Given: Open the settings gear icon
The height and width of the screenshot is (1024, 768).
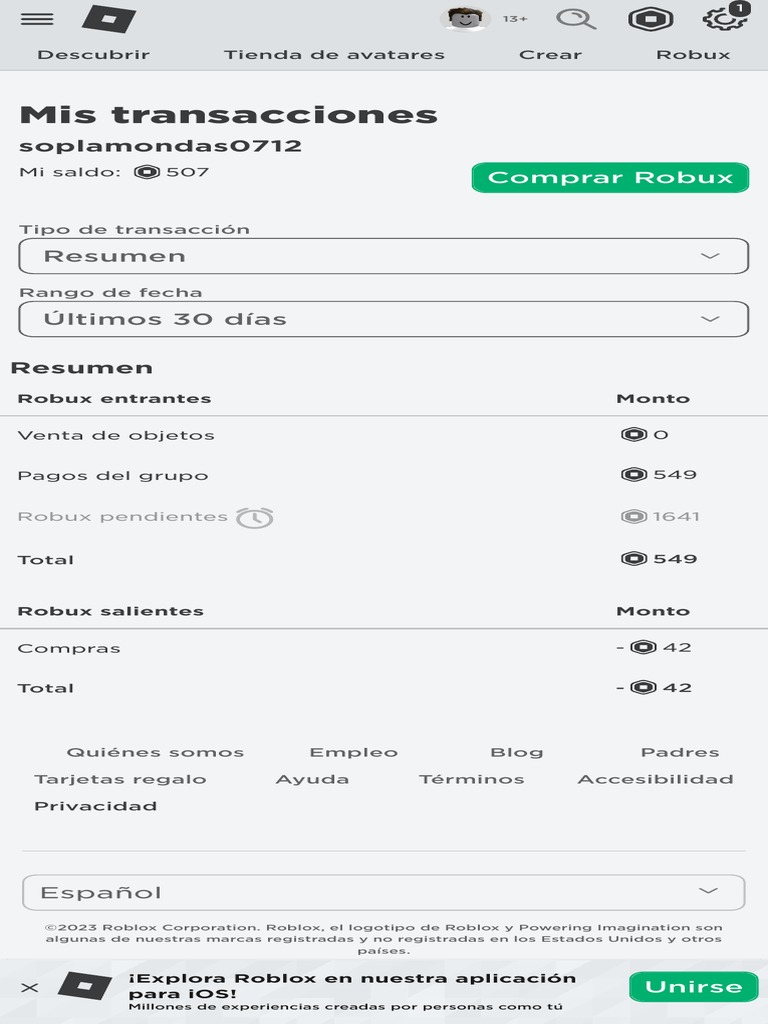Looking at the screenshot, I should click(724, 19).
